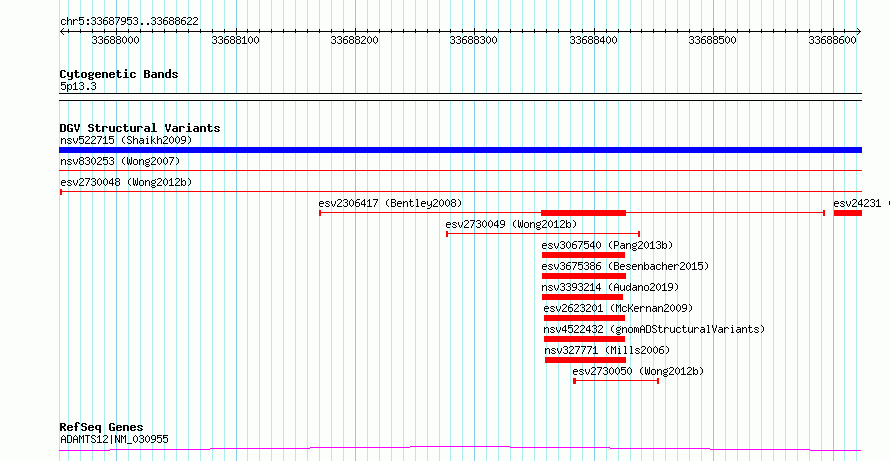Open variant label esv2306417 (Bentley2008)
This screenshot has height=461, width=890.
pos(391,203)
